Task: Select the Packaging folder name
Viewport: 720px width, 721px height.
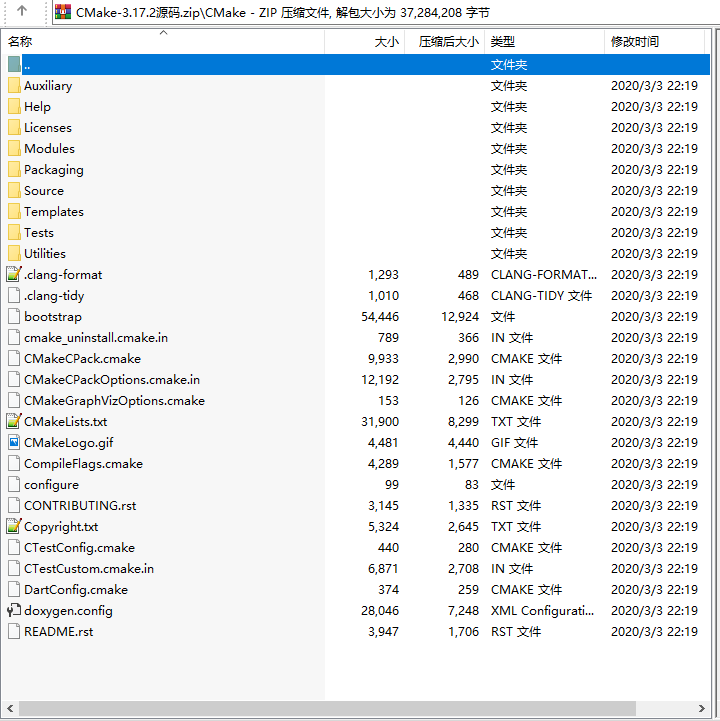Action: tap(54, 170)
